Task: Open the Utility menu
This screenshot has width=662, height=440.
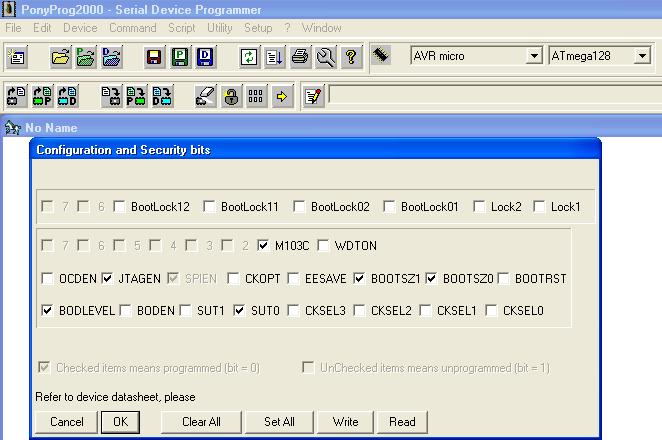Action: (220, 28)
